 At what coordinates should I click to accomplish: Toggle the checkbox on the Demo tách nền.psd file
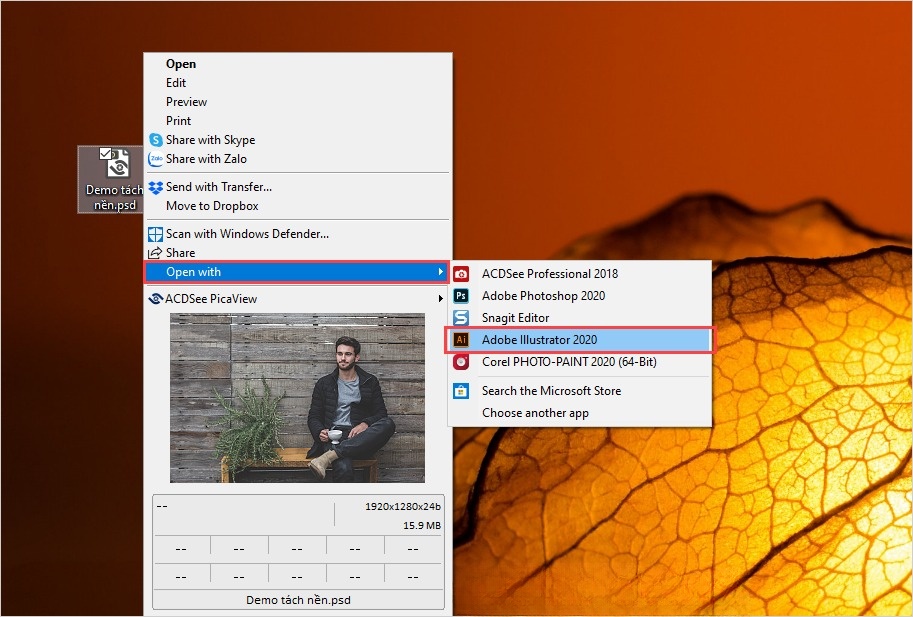click(x=105, y=153)
